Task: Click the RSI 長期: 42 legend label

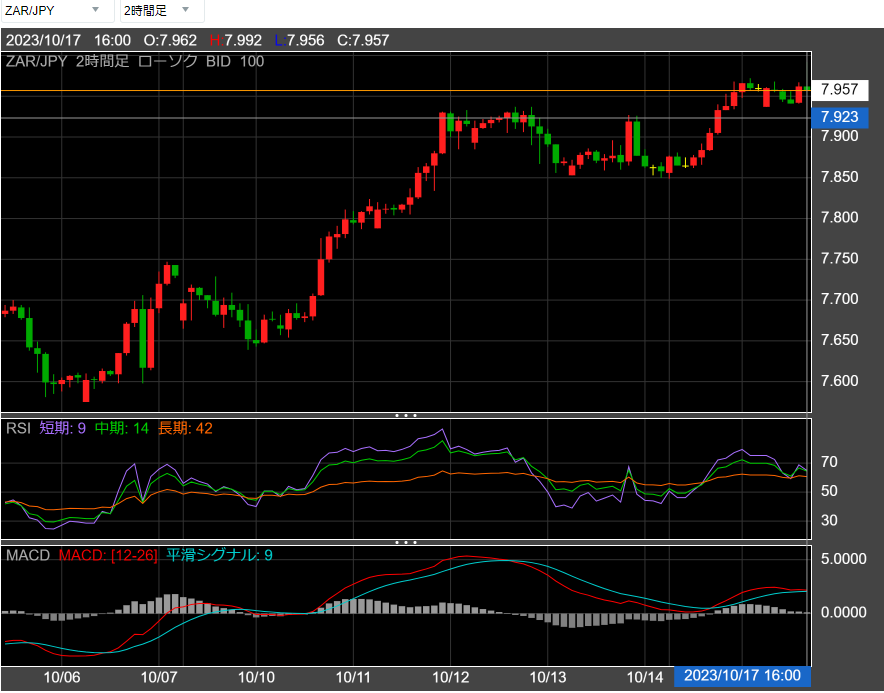Action: click(x=185, y=428)
